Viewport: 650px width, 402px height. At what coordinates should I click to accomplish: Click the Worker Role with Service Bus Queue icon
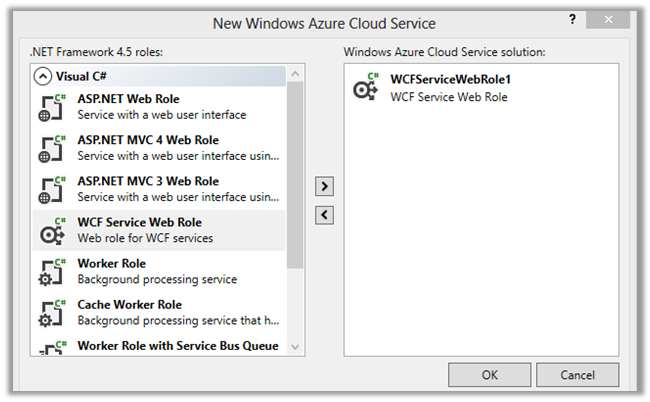tap(52, 348)
